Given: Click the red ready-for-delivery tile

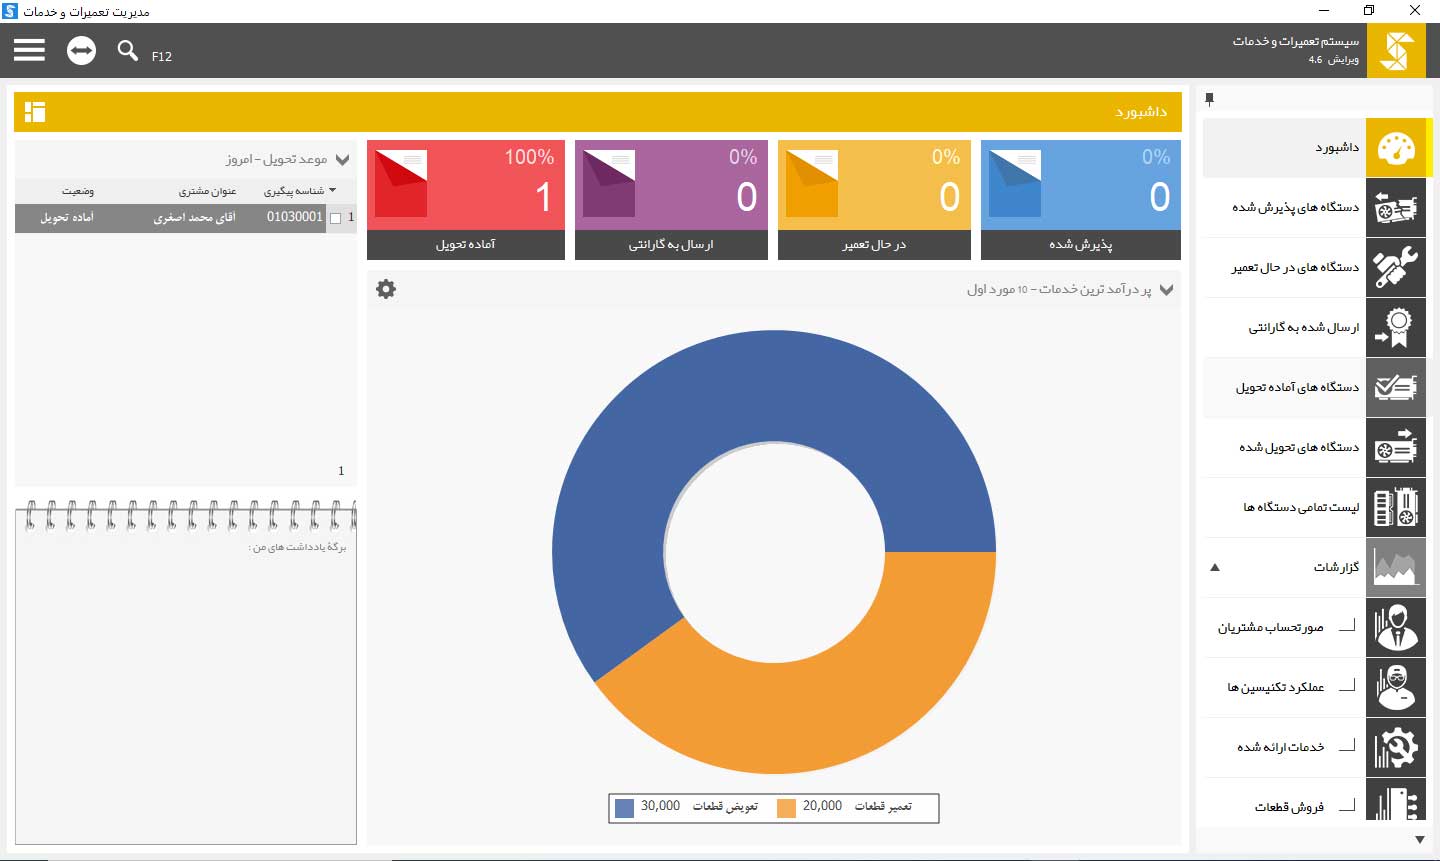Looking at the screenshot, I should tap(465, 199).
